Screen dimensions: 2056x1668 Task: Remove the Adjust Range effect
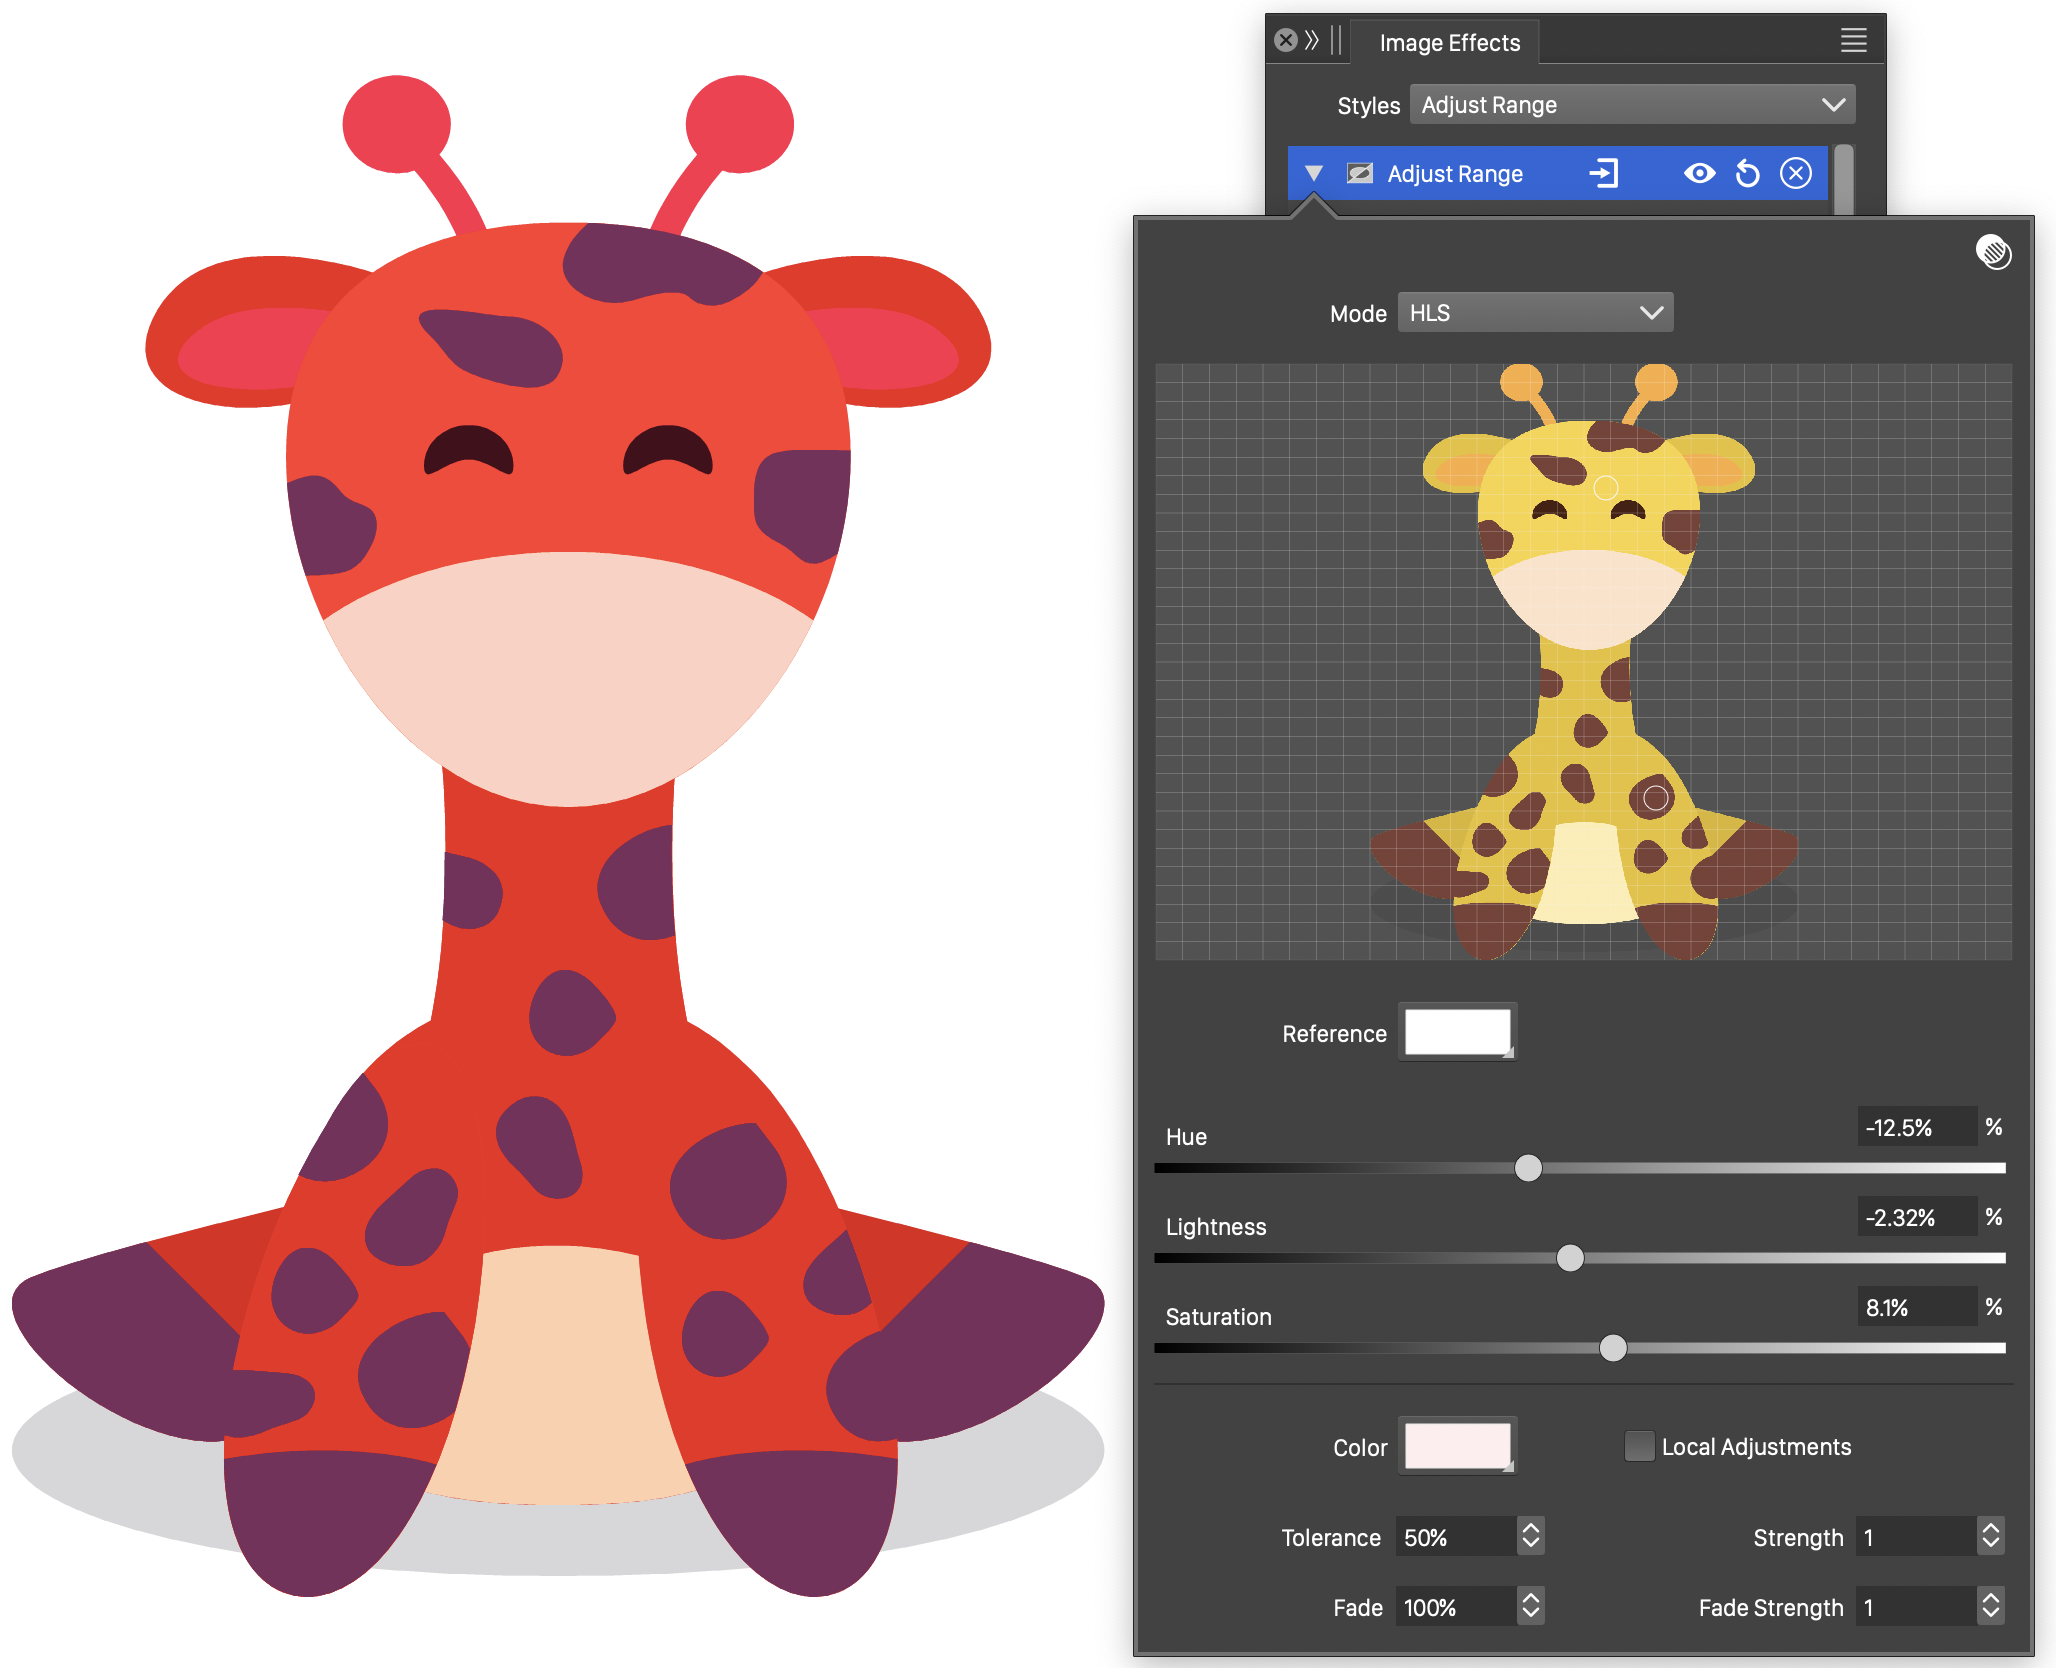[1796, 173]
